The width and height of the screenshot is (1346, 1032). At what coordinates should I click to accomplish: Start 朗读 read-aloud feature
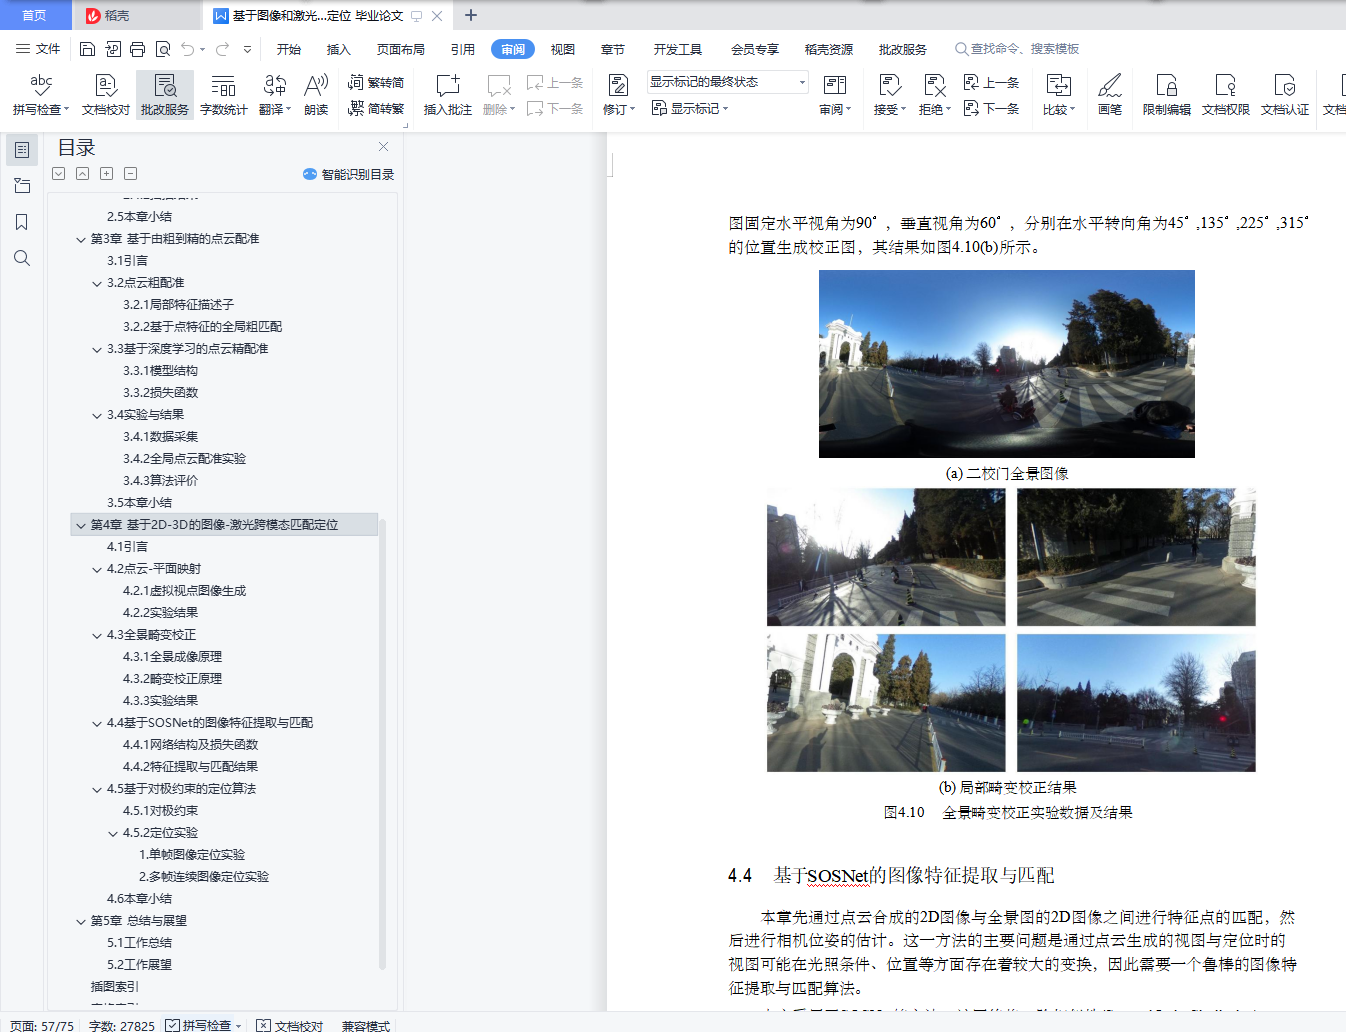pyautogui.click(x=316, y=95)
